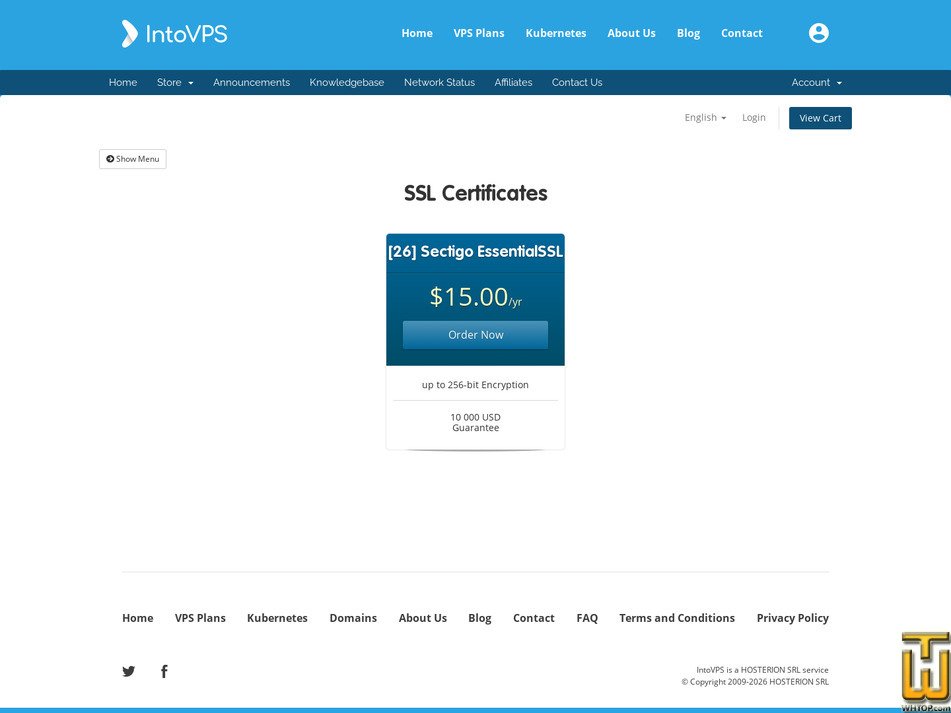Open the Twitter social icon
951x713 pixels.
129,671
